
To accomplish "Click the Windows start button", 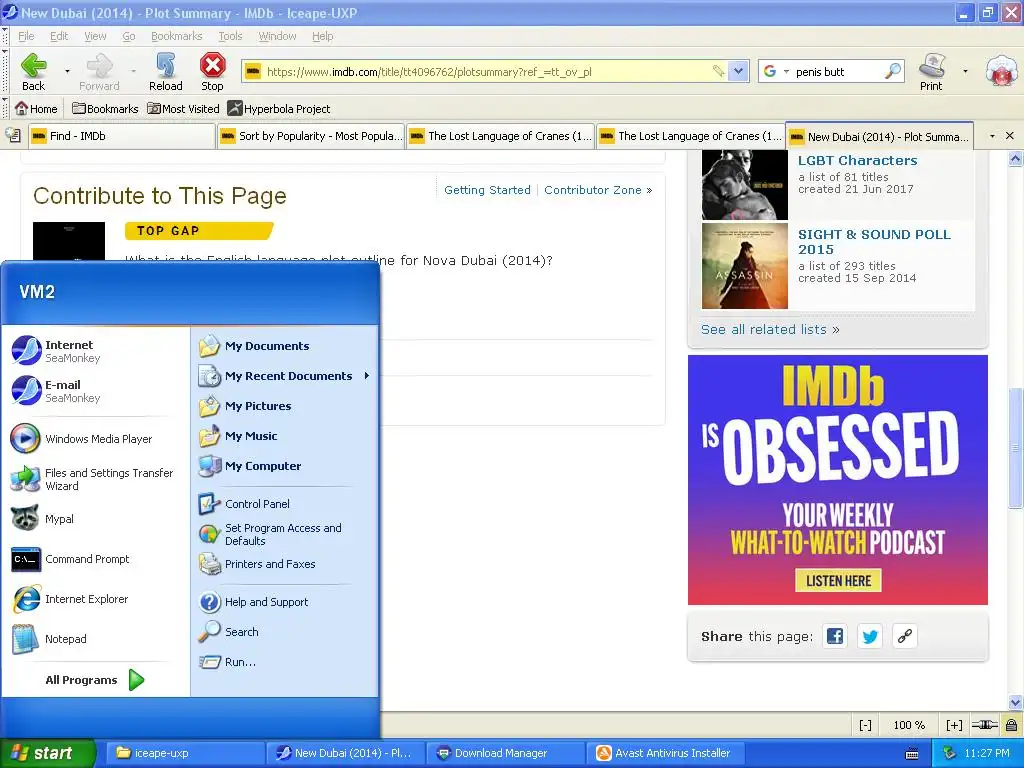I will 48,753.
